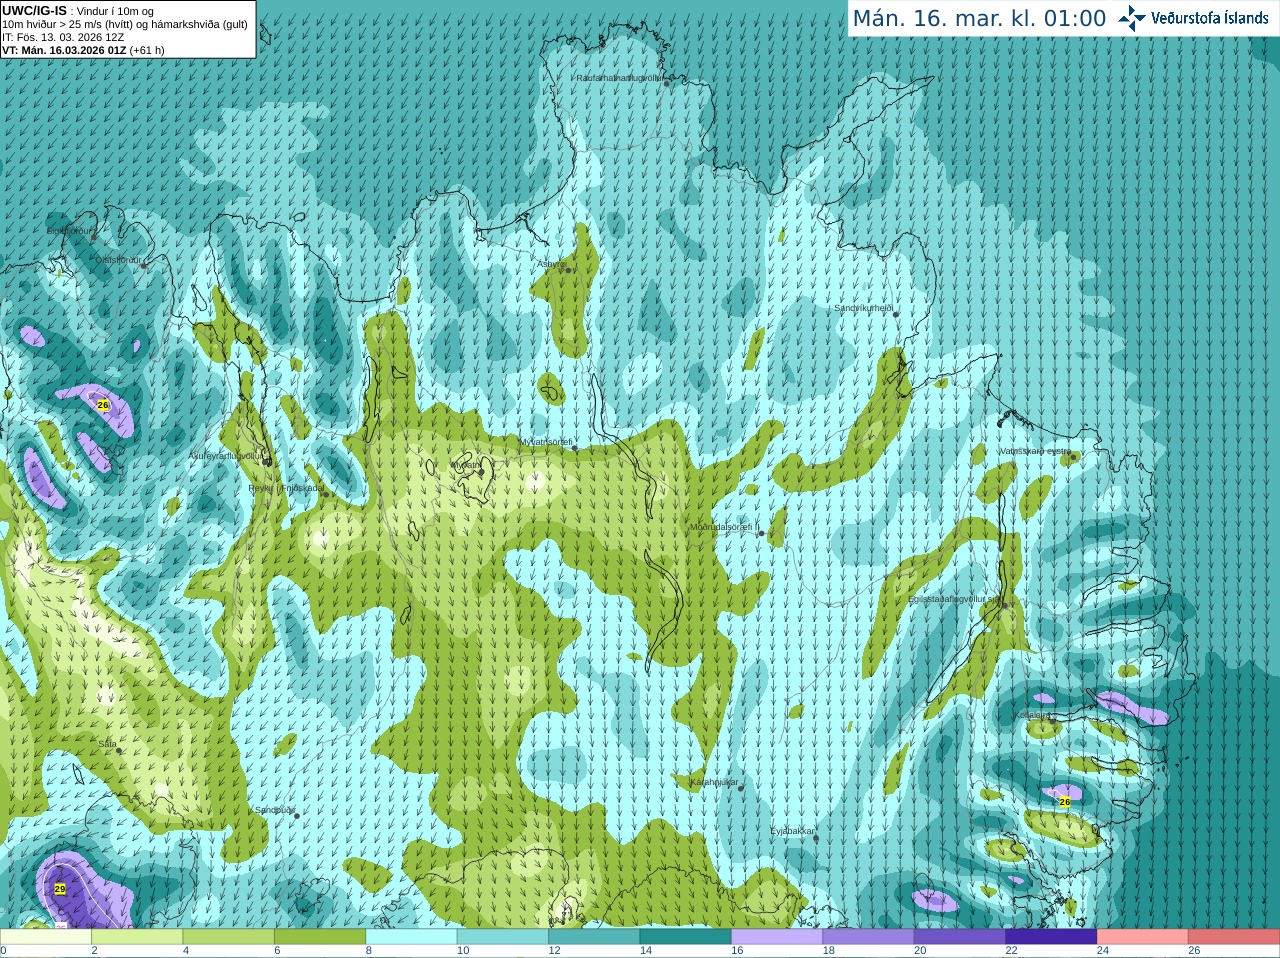Screen dimensions: 1280x958
Task: Click the UWC/IG-IS Vindur í 10m title line
Action: coord(78,11)
